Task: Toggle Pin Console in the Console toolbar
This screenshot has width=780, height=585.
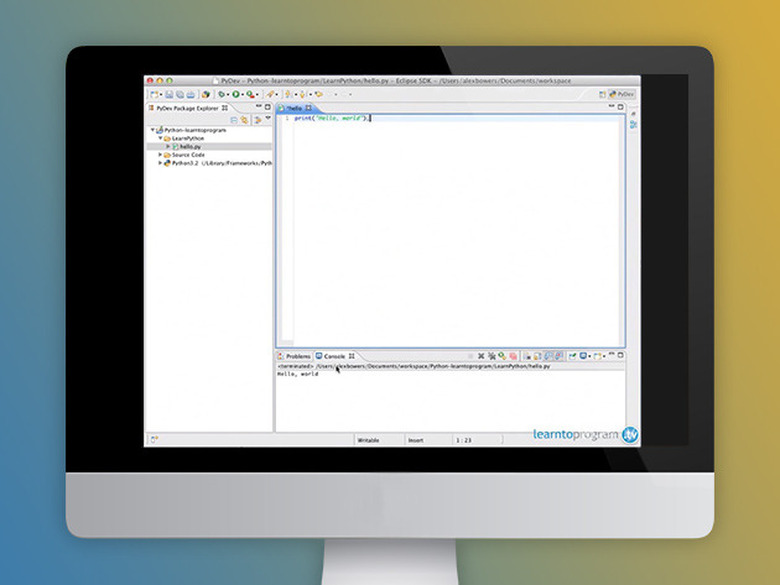Action: tap(572, 356)
